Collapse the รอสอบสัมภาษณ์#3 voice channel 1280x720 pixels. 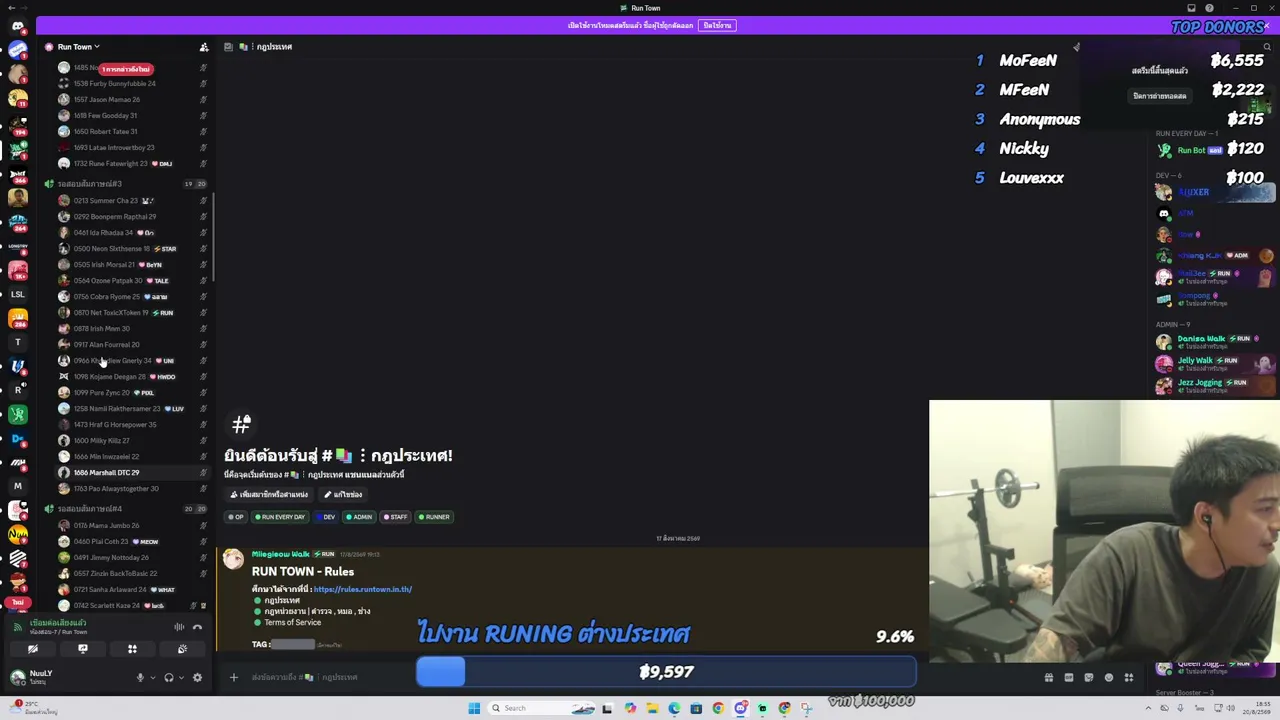pyautogui.click(x=89, y=184)
